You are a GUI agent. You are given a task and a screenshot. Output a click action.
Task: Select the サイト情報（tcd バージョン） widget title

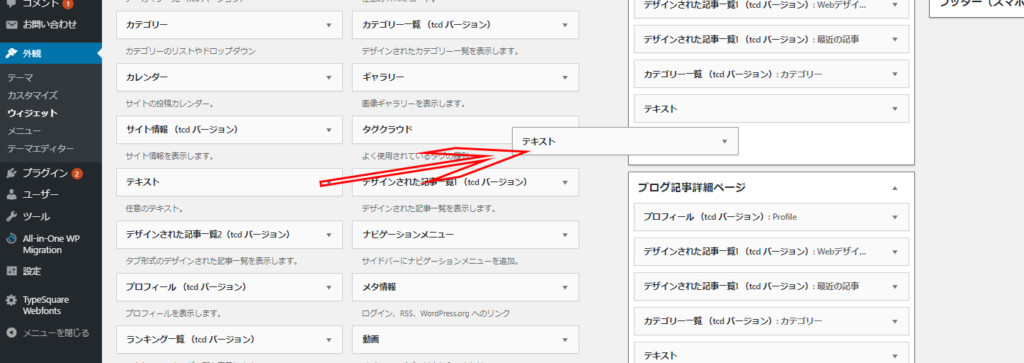tap(182, 129)
